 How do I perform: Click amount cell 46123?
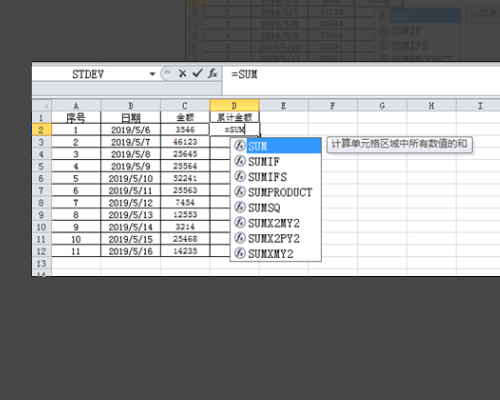tap(185, 142)
